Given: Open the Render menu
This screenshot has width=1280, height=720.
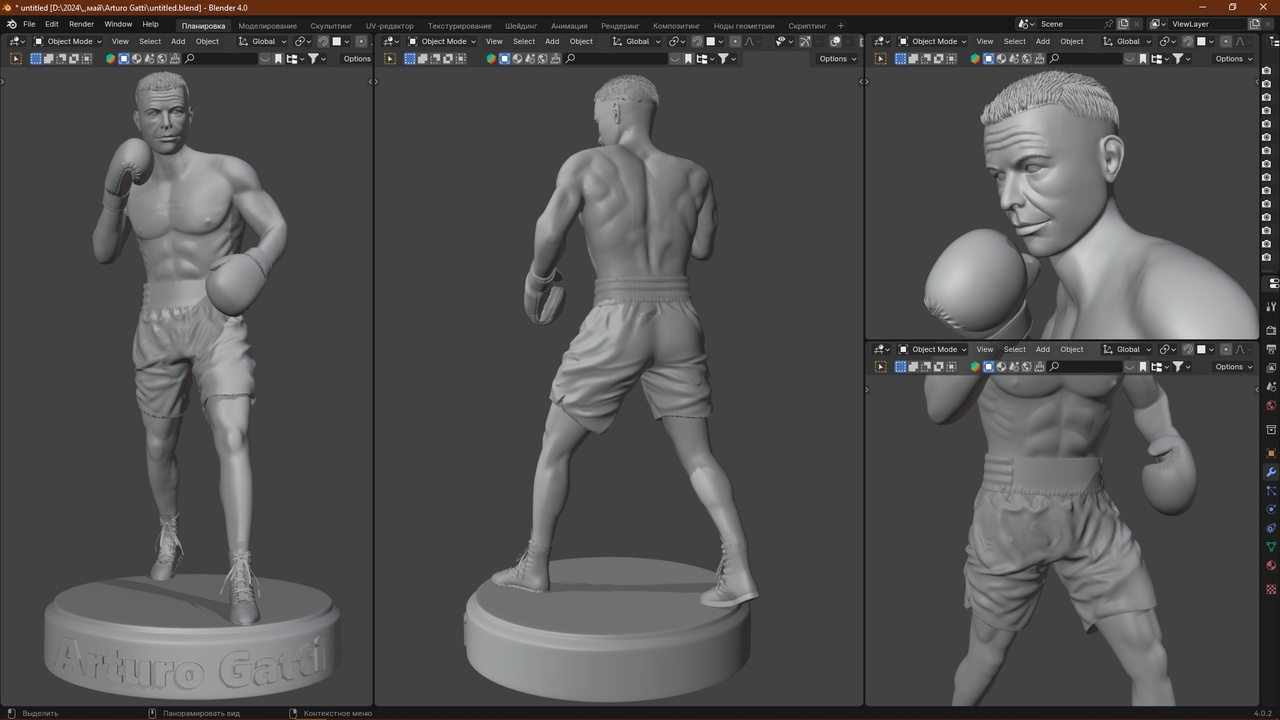Looking at the screenshot, I should coord(82,24).
